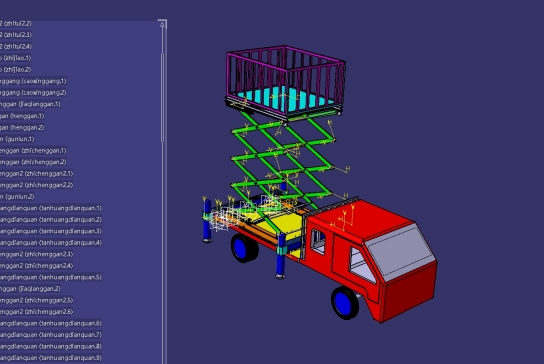Click the tree scrollbar up arrow
The image size is (544, 364).
162,24
